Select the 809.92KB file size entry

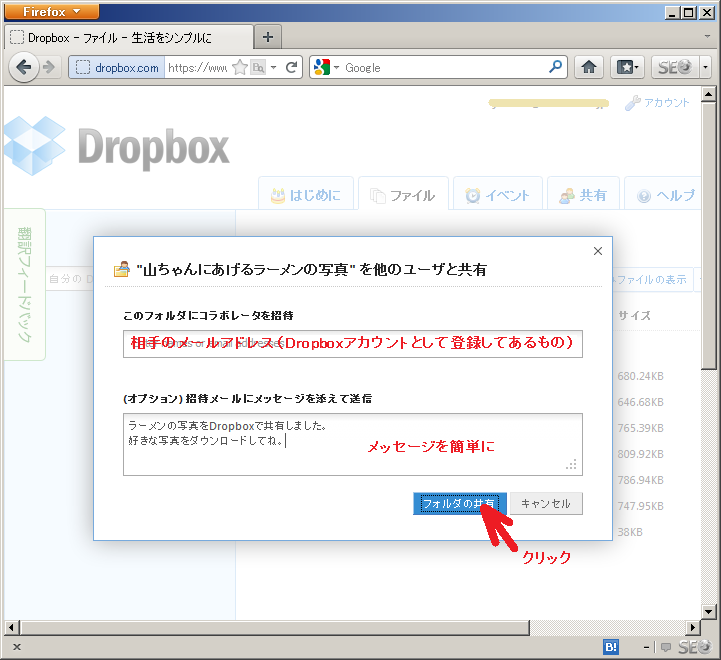point(641,454)
